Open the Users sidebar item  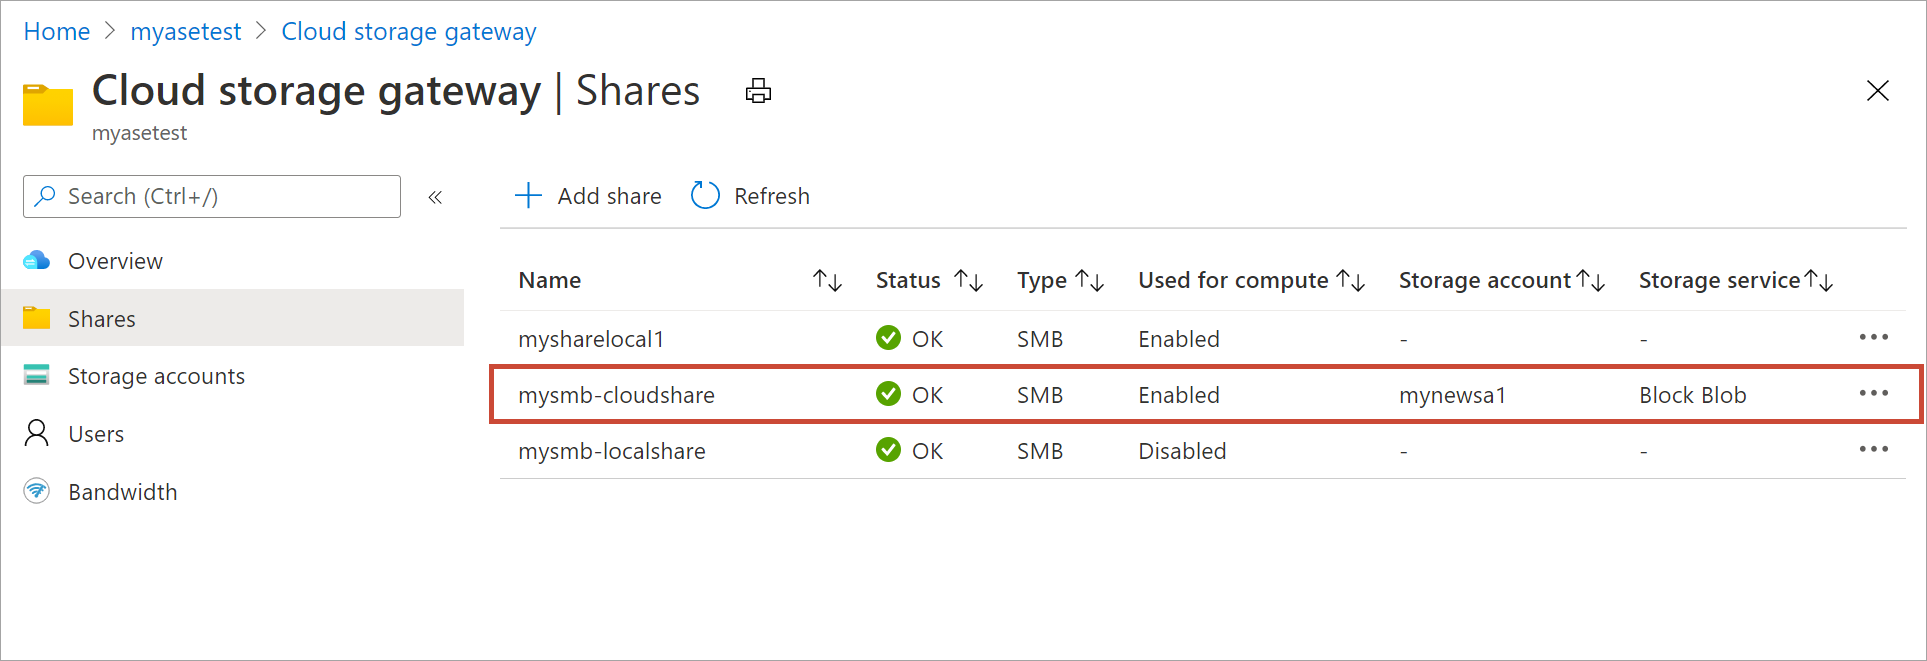coord(96,434)
